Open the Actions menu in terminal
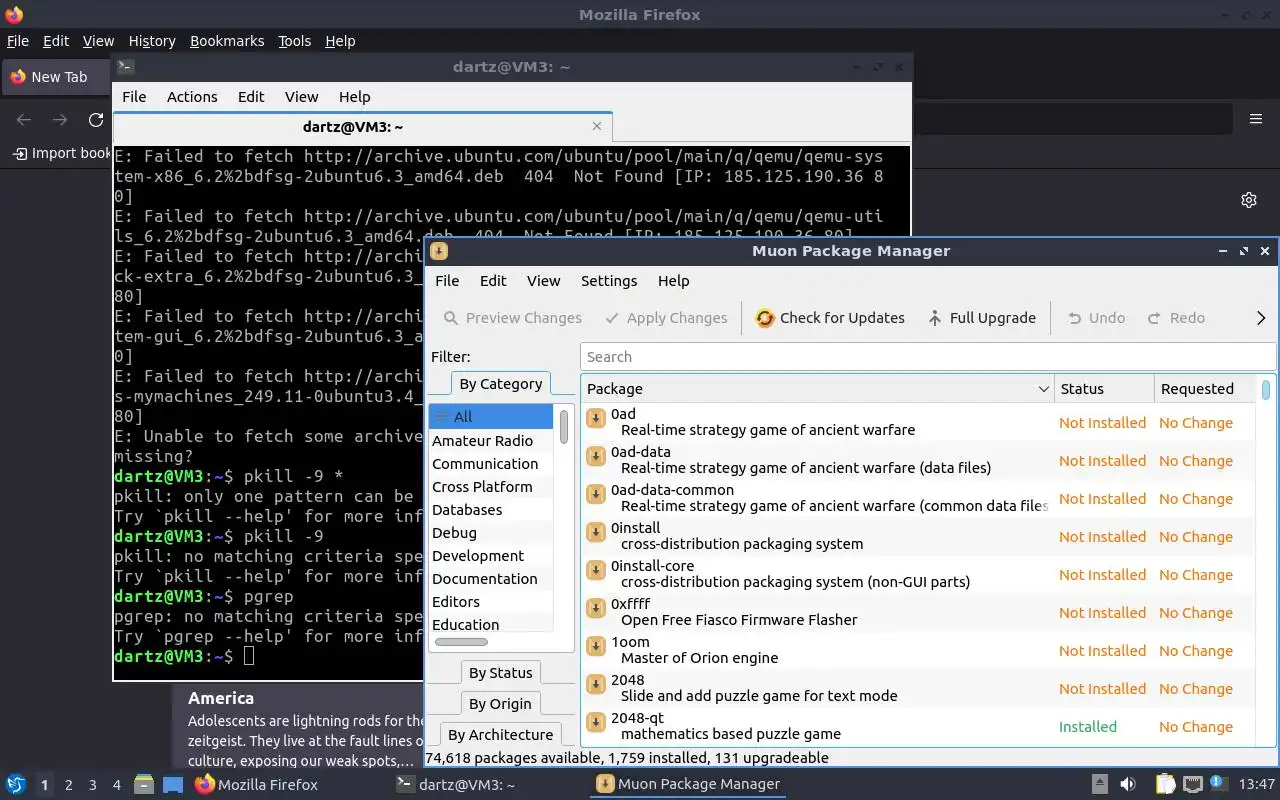This screenshot has width=1280, height=800. click(192, 97)
